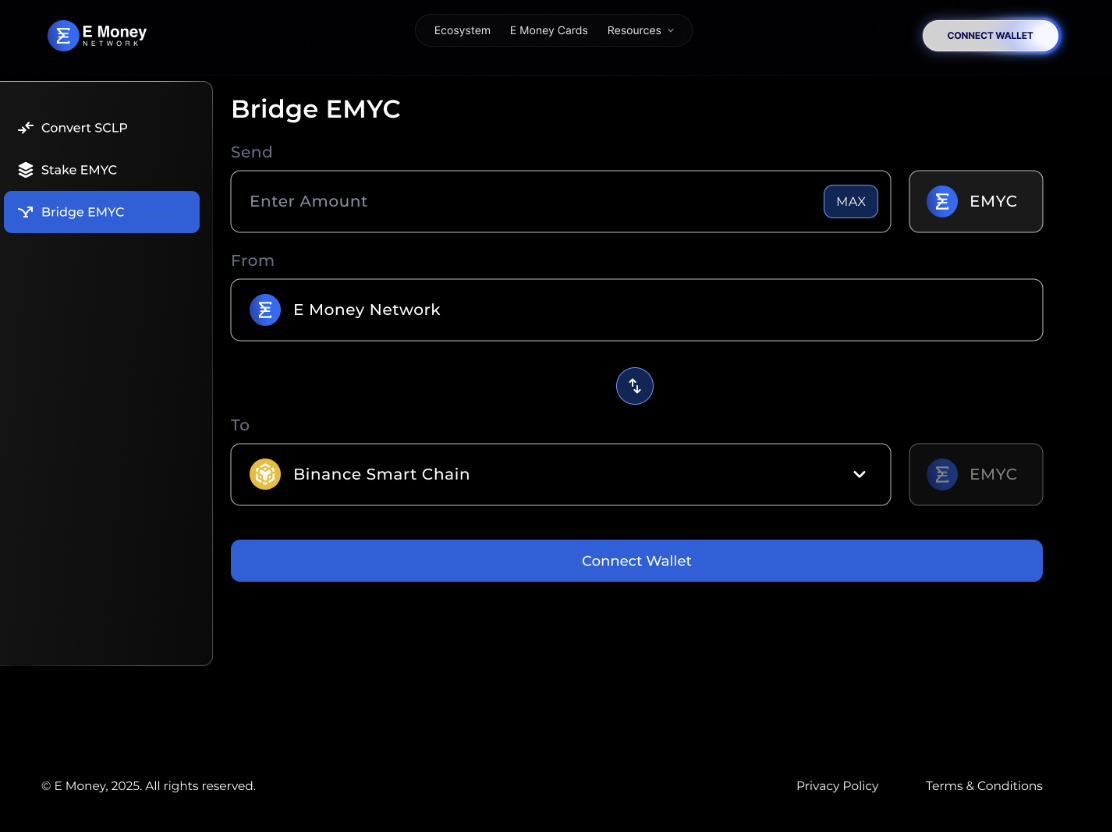This screenshot has width=1112, height=832.
Task: Select Convert SCLP in the sidebar
Action: coord(84,128)
